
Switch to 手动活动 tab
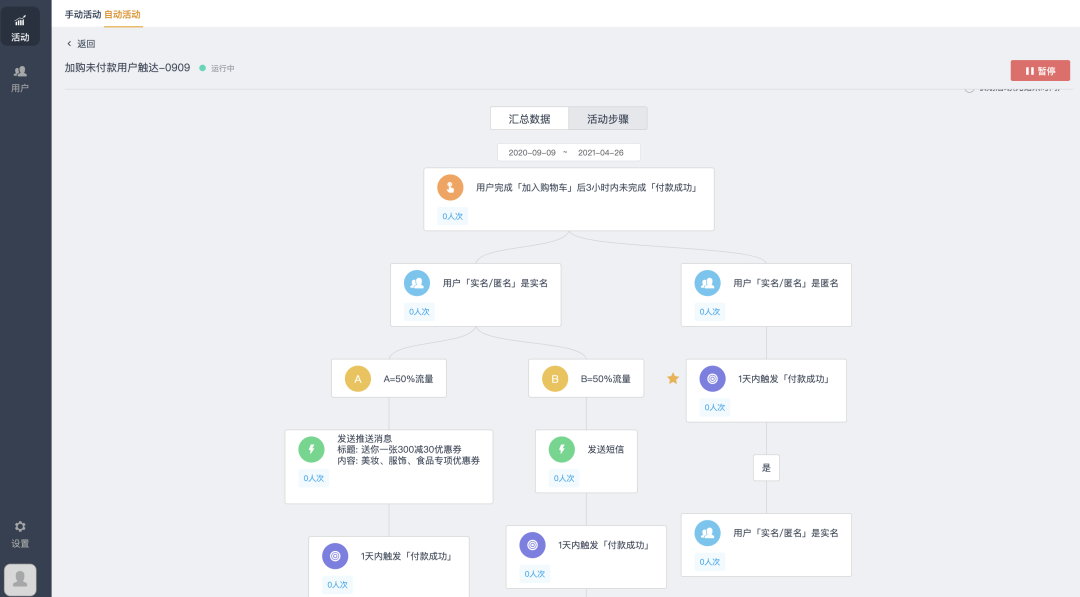tap(82, 14)
